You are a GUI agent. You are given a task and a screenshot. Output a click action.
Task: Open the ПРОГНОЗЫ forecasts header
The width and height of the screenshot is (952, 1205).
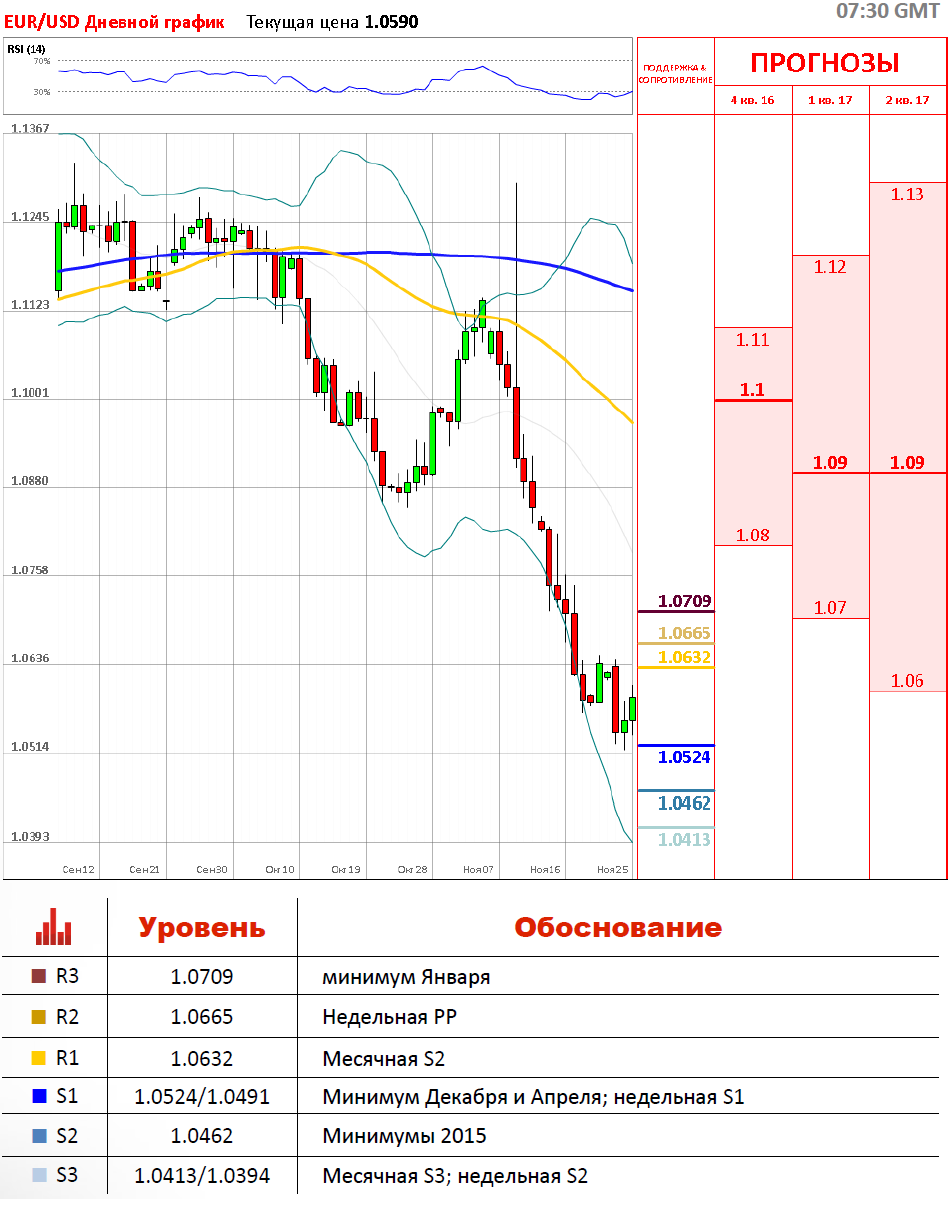pyautogui.click(x=825, y=63)
